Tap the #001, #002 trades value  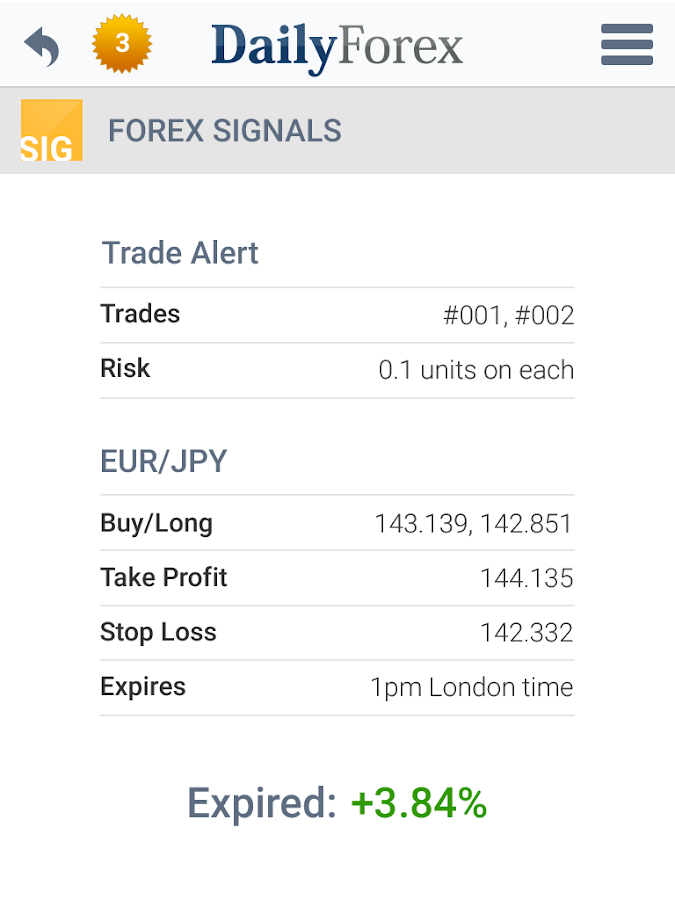(508, 316)
